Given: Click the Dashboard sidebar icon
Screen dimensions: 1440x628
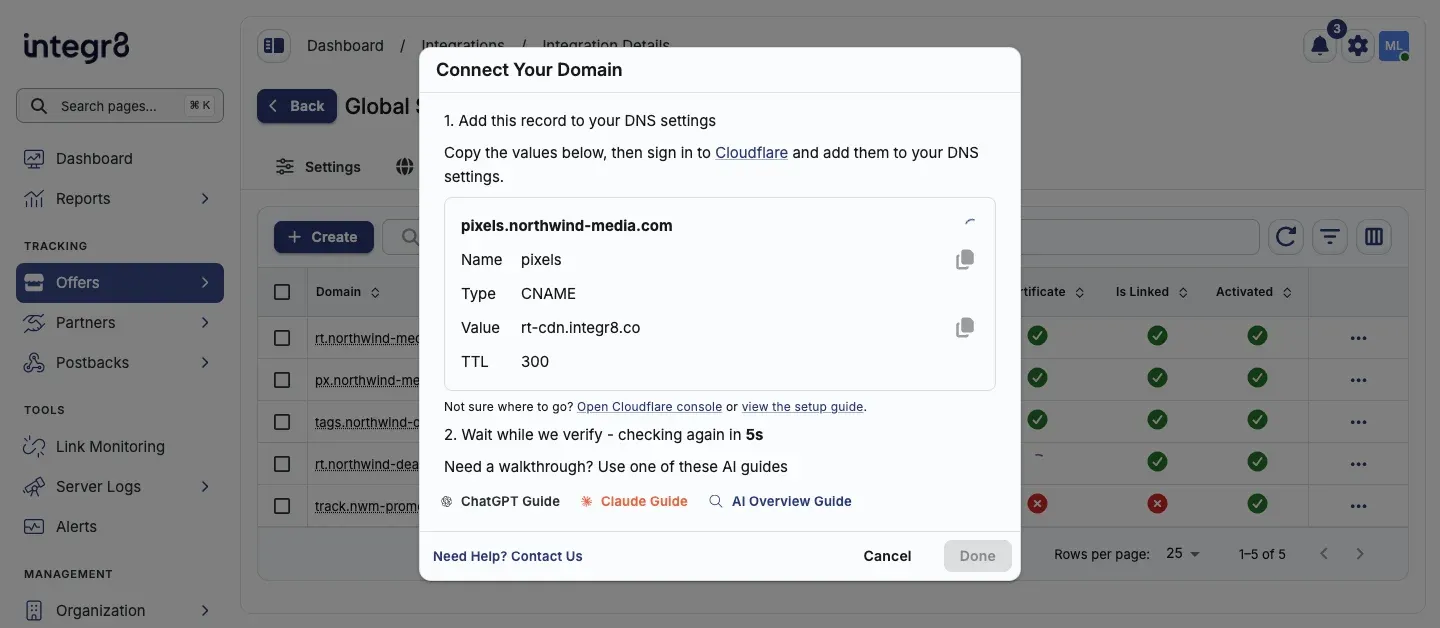Looking at the screenshot, I should tap(34, 159).
